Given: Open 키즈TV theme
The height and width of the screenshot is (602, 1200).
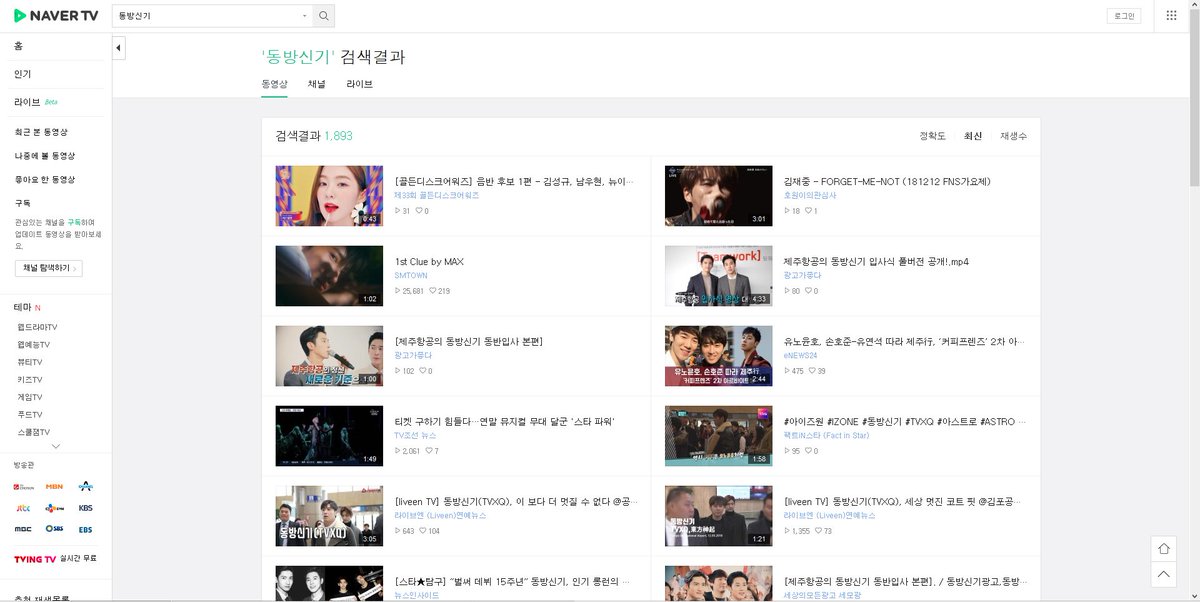Looking at the screenshot, I should tap(30, 380).
